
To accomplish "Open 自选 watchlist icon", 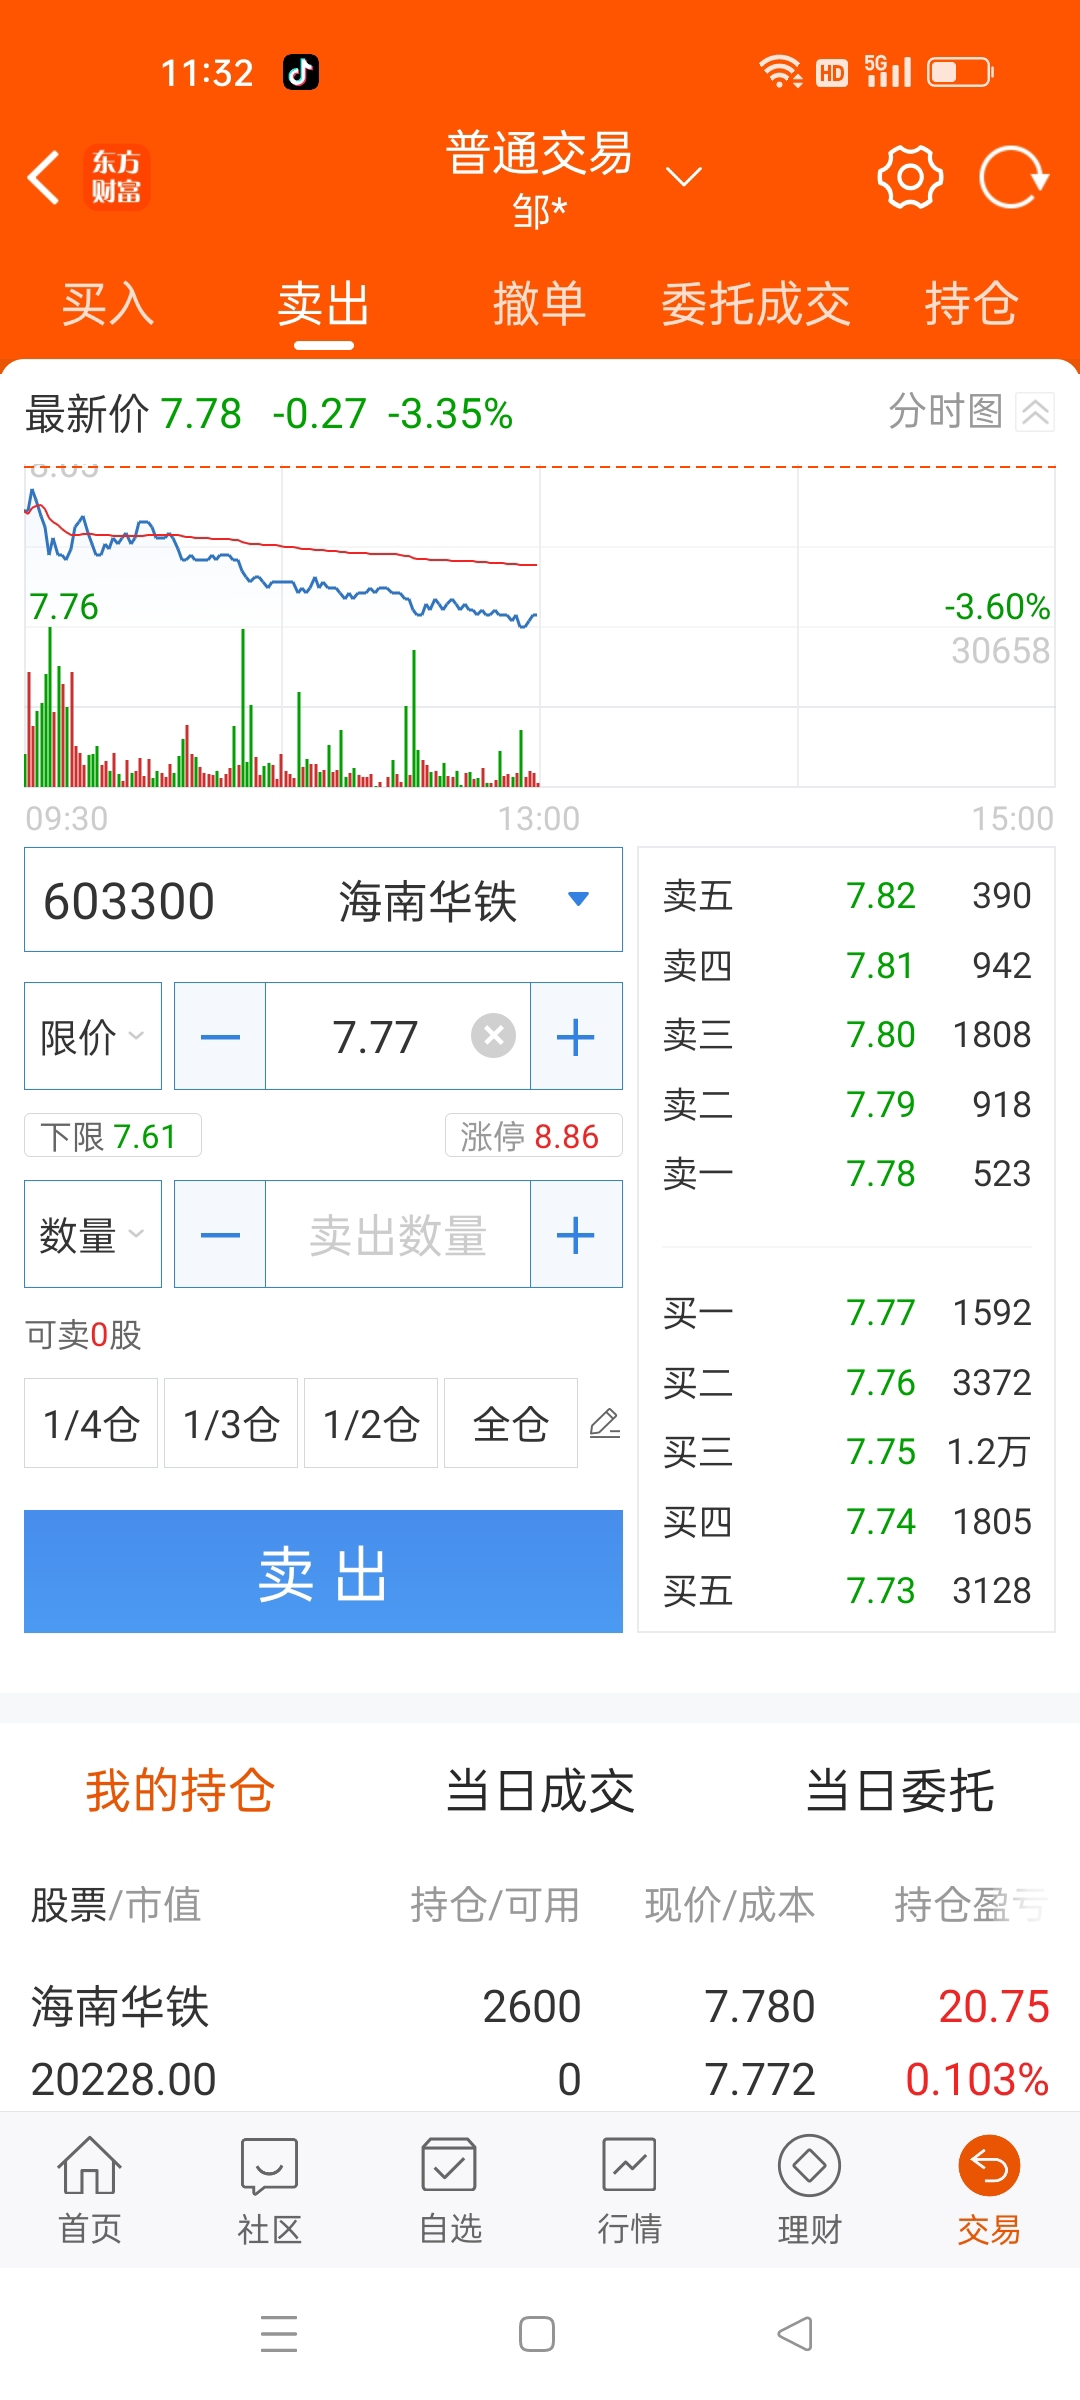I will (450, 2189).
